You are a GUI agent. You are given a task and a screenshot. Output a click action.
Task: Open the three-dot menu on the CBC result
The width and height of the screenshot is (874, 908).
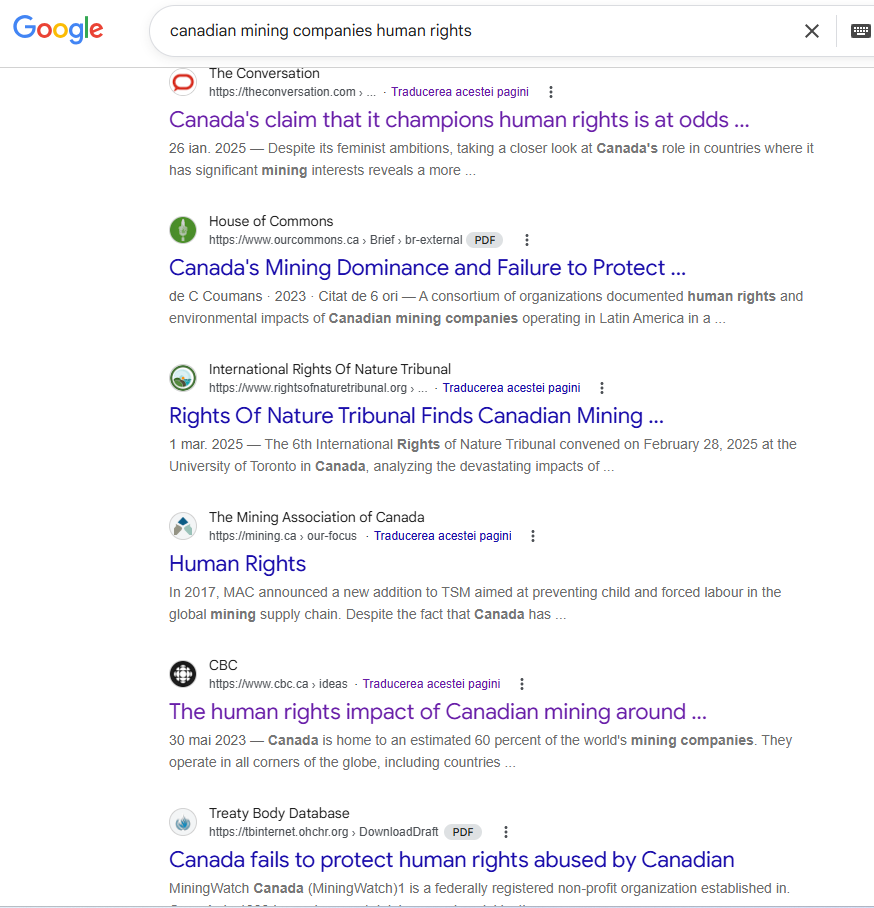coord(522,683)
